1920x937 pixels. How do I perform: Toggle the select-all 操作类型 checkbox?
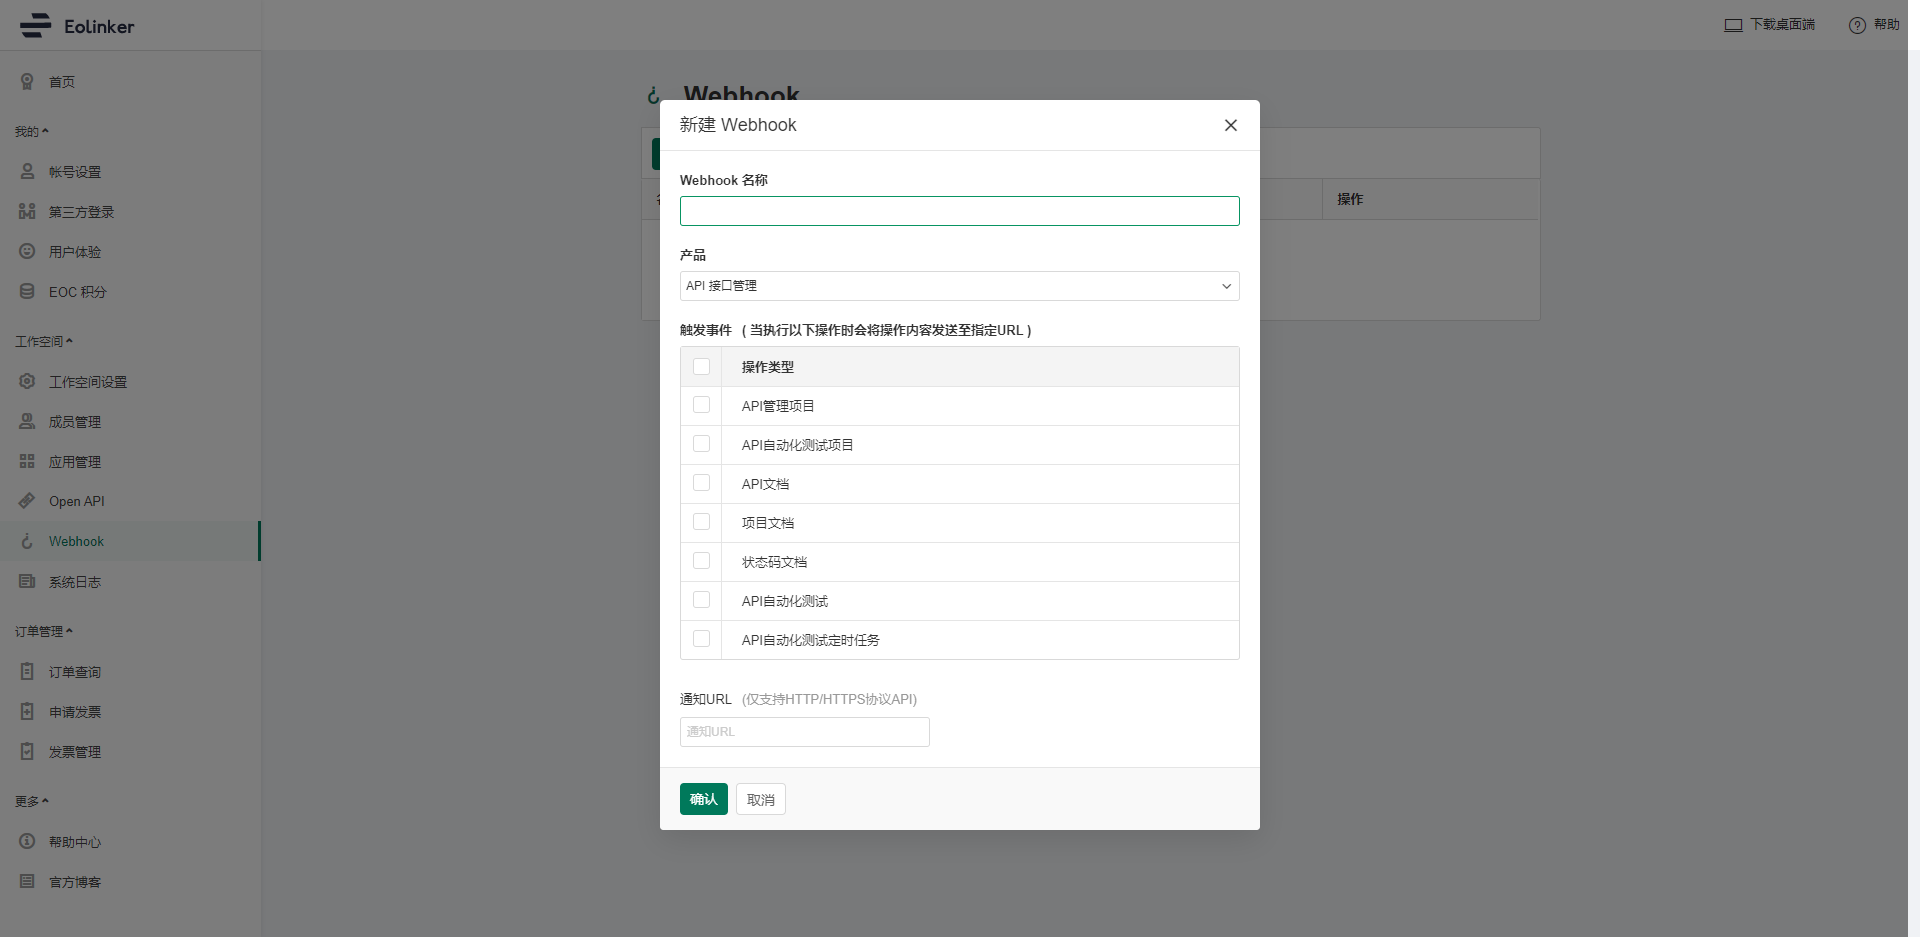(701, 366)
